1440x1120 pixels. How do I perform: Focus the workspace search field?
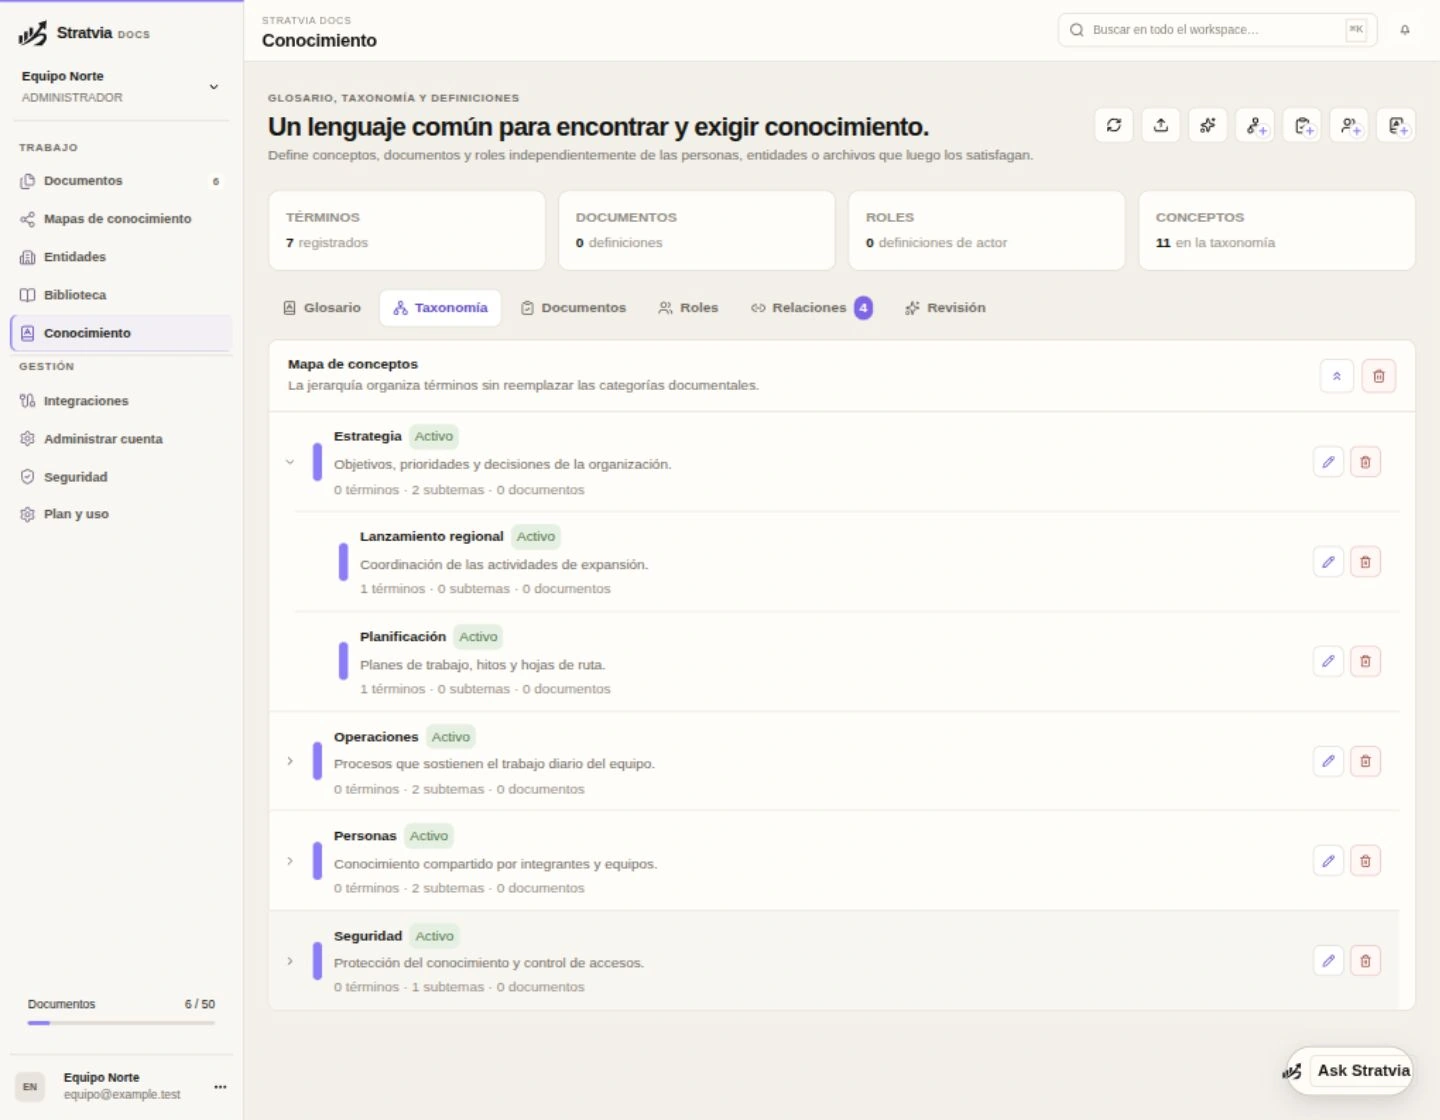click(x=1217, y=30)
